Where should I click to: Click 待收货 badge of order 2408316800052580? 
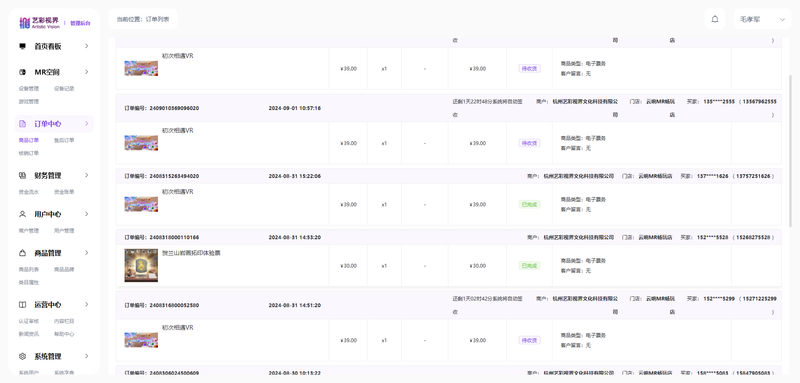[529, 340]
